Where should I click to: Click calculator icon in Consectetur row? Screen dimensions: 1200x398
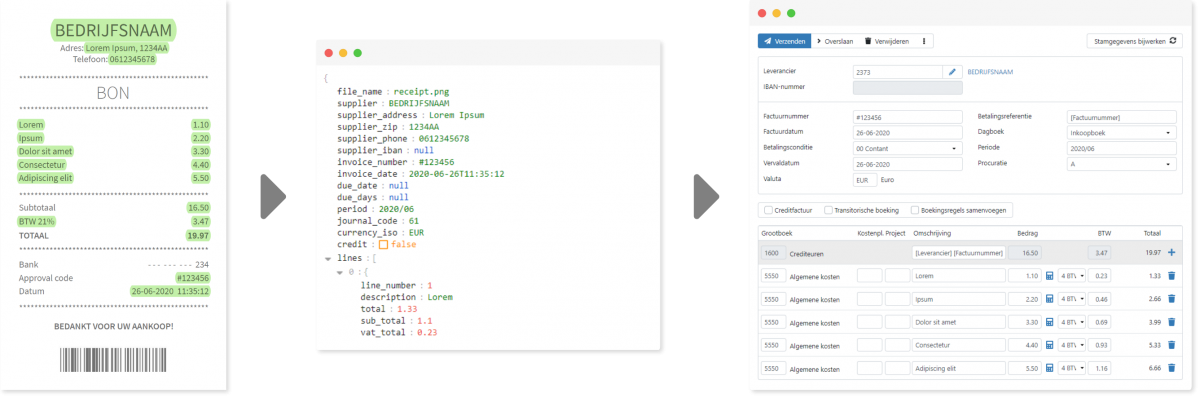(x=1050, y=346)
